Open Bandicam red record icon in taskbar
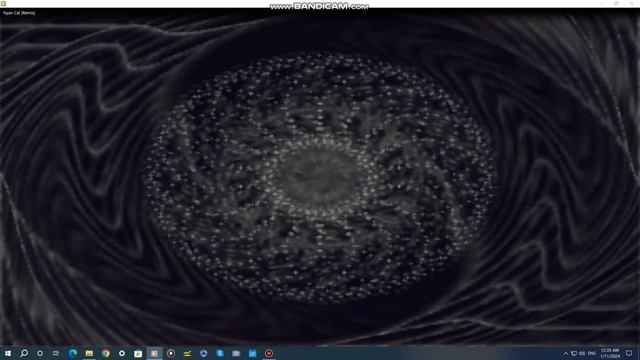The image size is (640, 360). pos(269,353)
